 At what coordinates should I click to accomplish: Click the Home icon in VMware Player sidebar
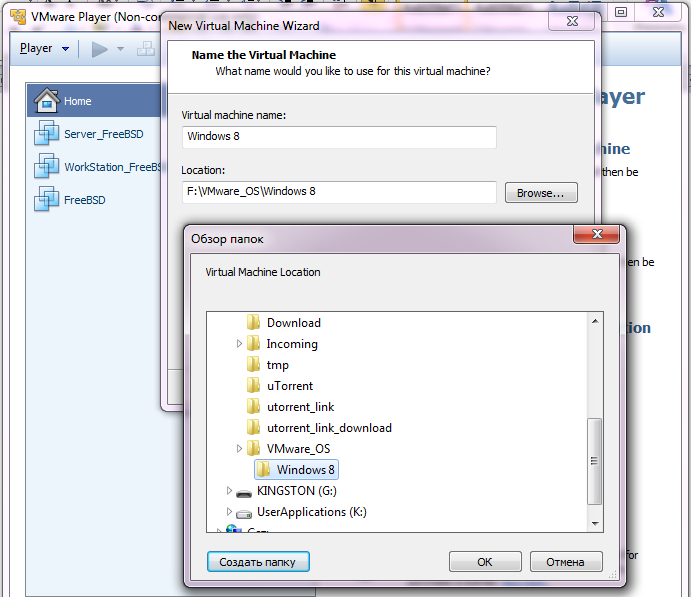click(x=46, y=100)
